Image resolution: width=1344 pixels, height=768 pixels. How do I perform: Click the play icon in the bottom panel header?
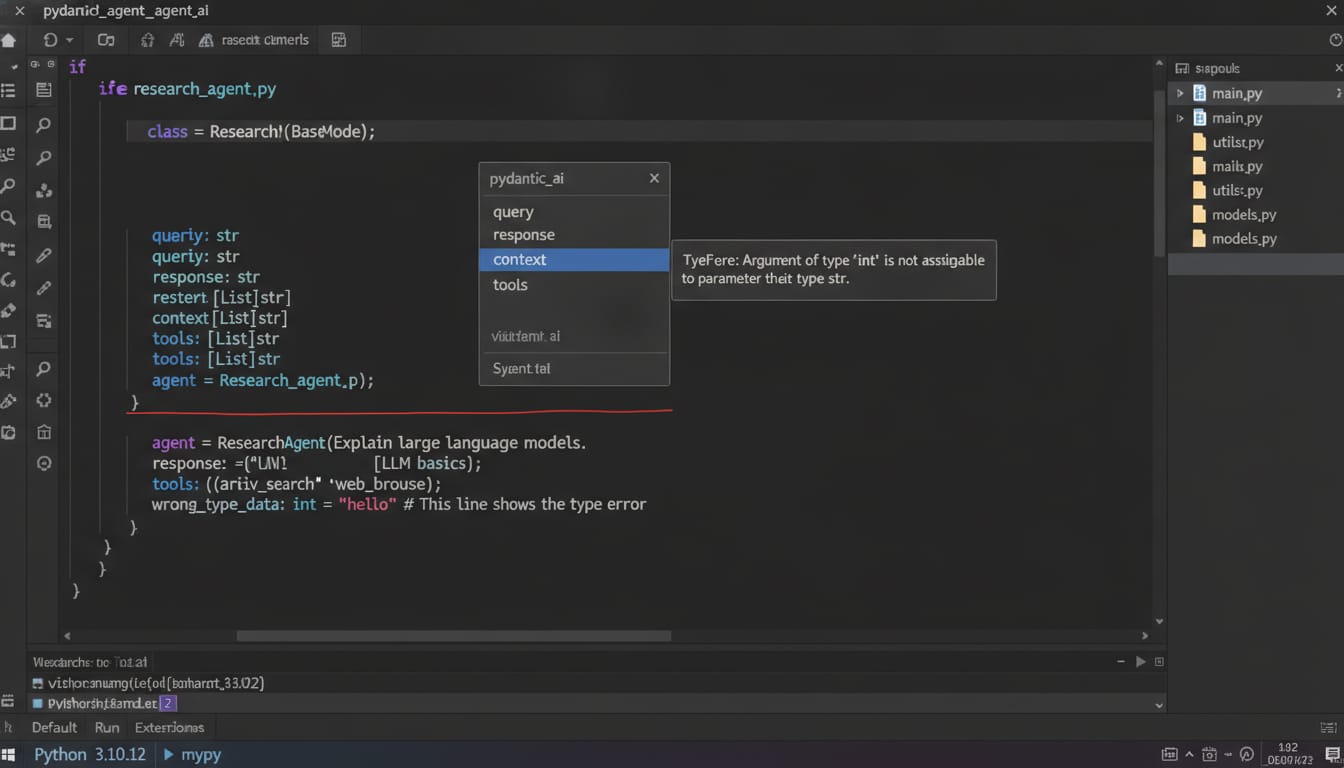tap(1140, 662)
